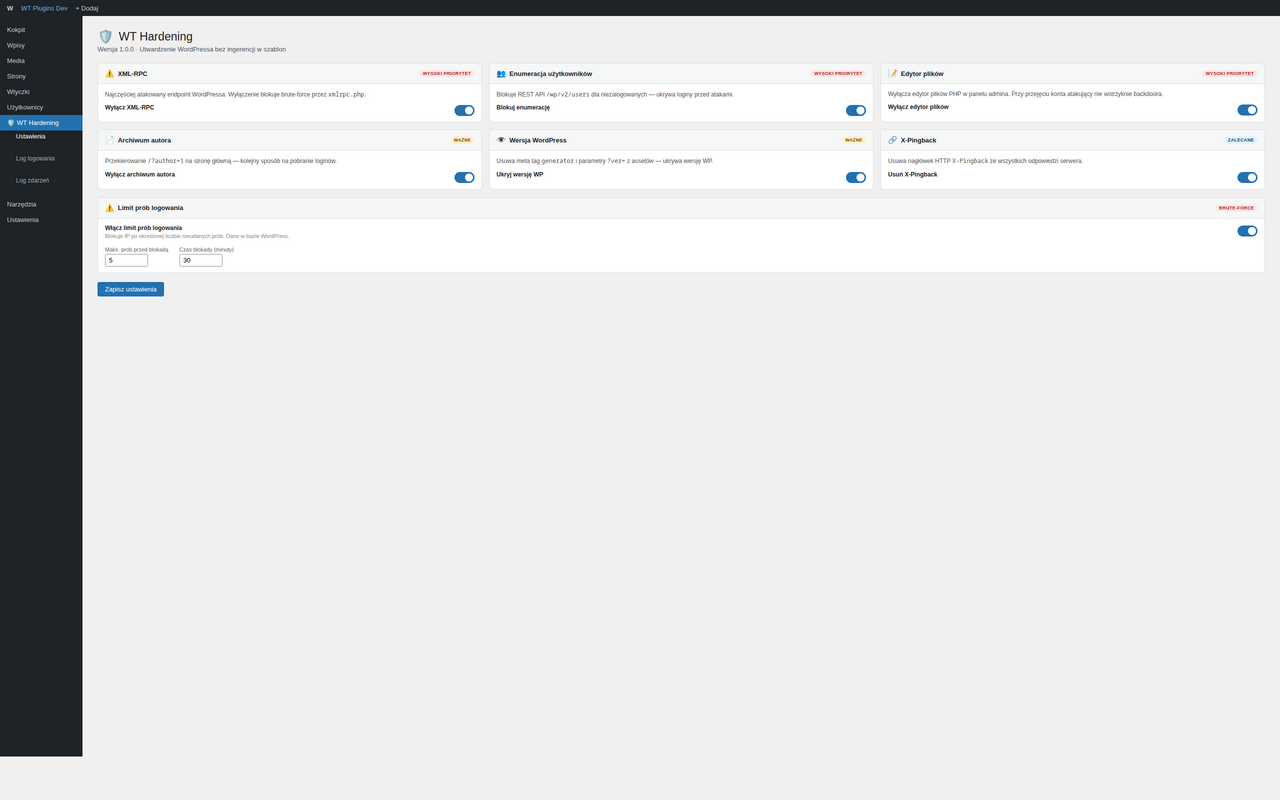Viewport: 1280px width, 800px height.
Task: Open Strony in the sidebar
Action: (41, 76)
